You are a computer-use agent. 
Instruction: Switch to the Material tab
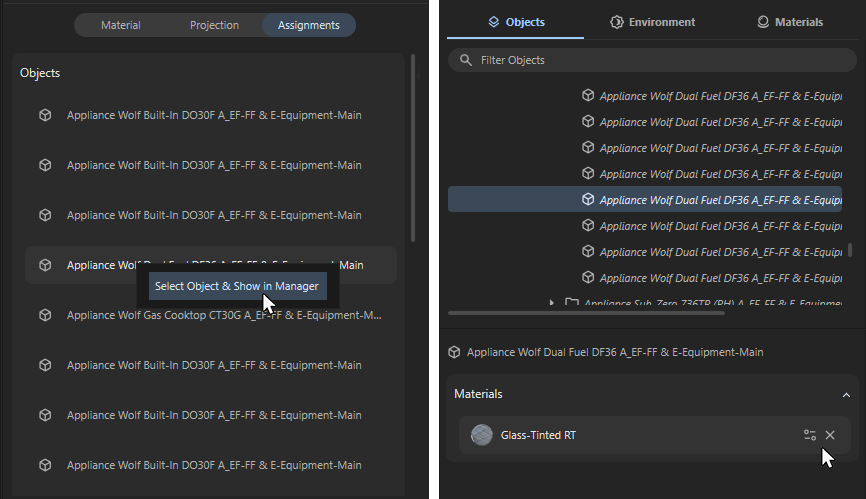click(x=120, y=25)
